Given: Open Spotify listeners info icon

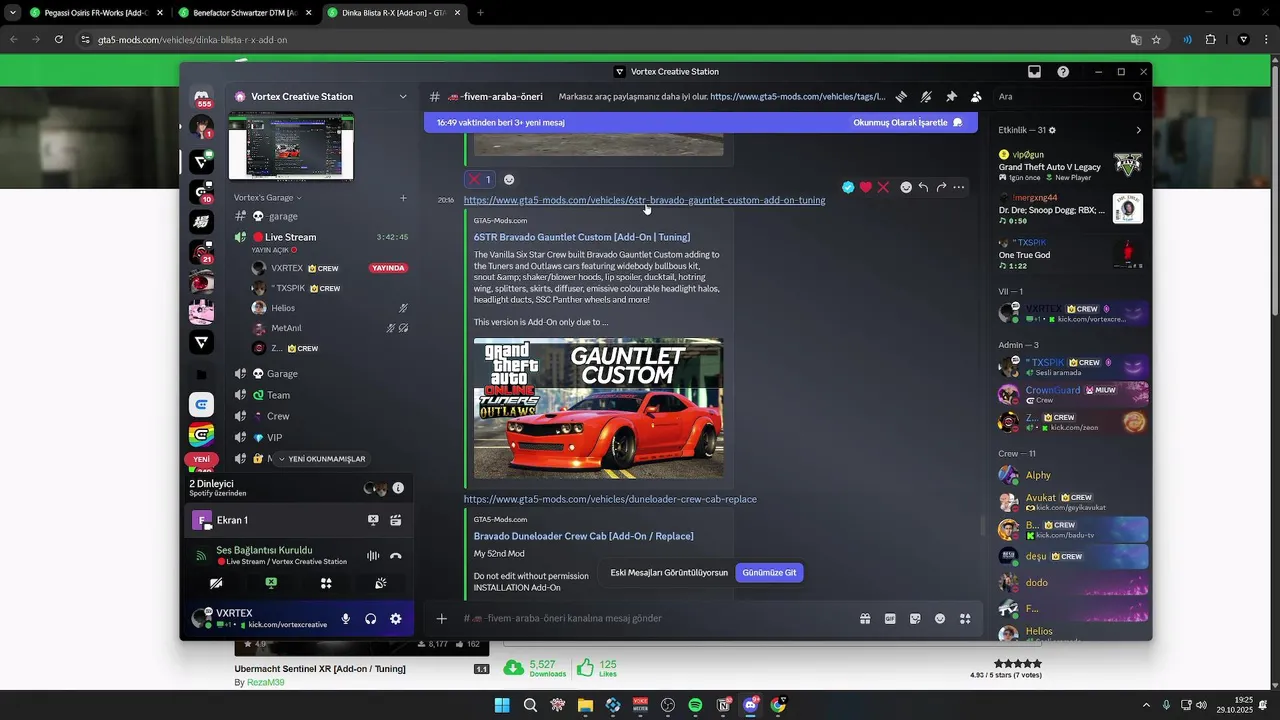Looking at the screenshot, I should 398,488.
